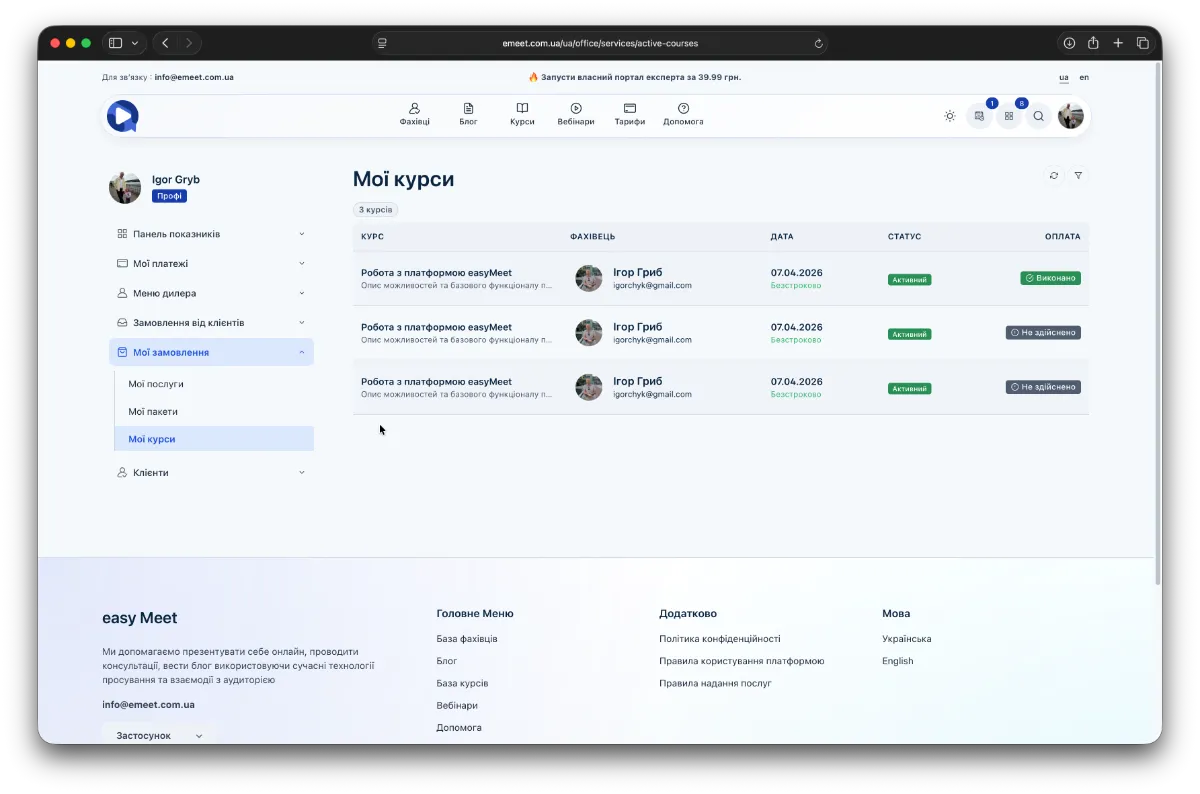Expand the Панель показників sidebar section

(211, 234)
